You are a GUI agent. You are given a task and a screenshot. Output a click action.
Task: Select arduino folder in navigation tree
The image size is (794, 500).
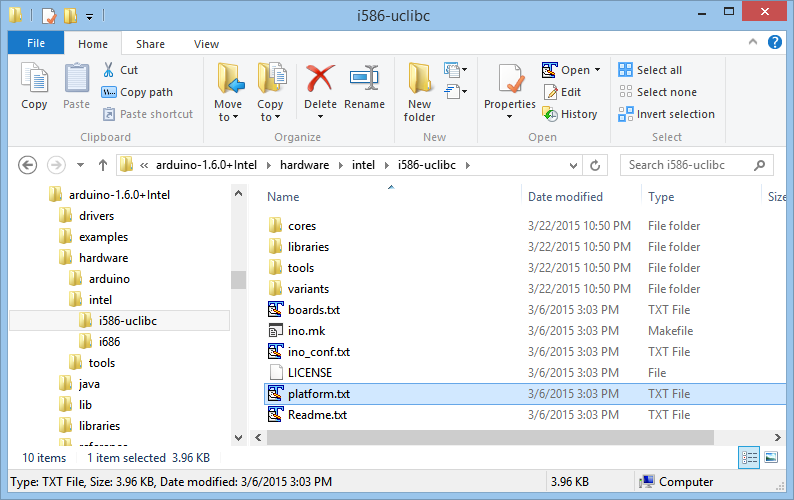[x=109, y=279]
